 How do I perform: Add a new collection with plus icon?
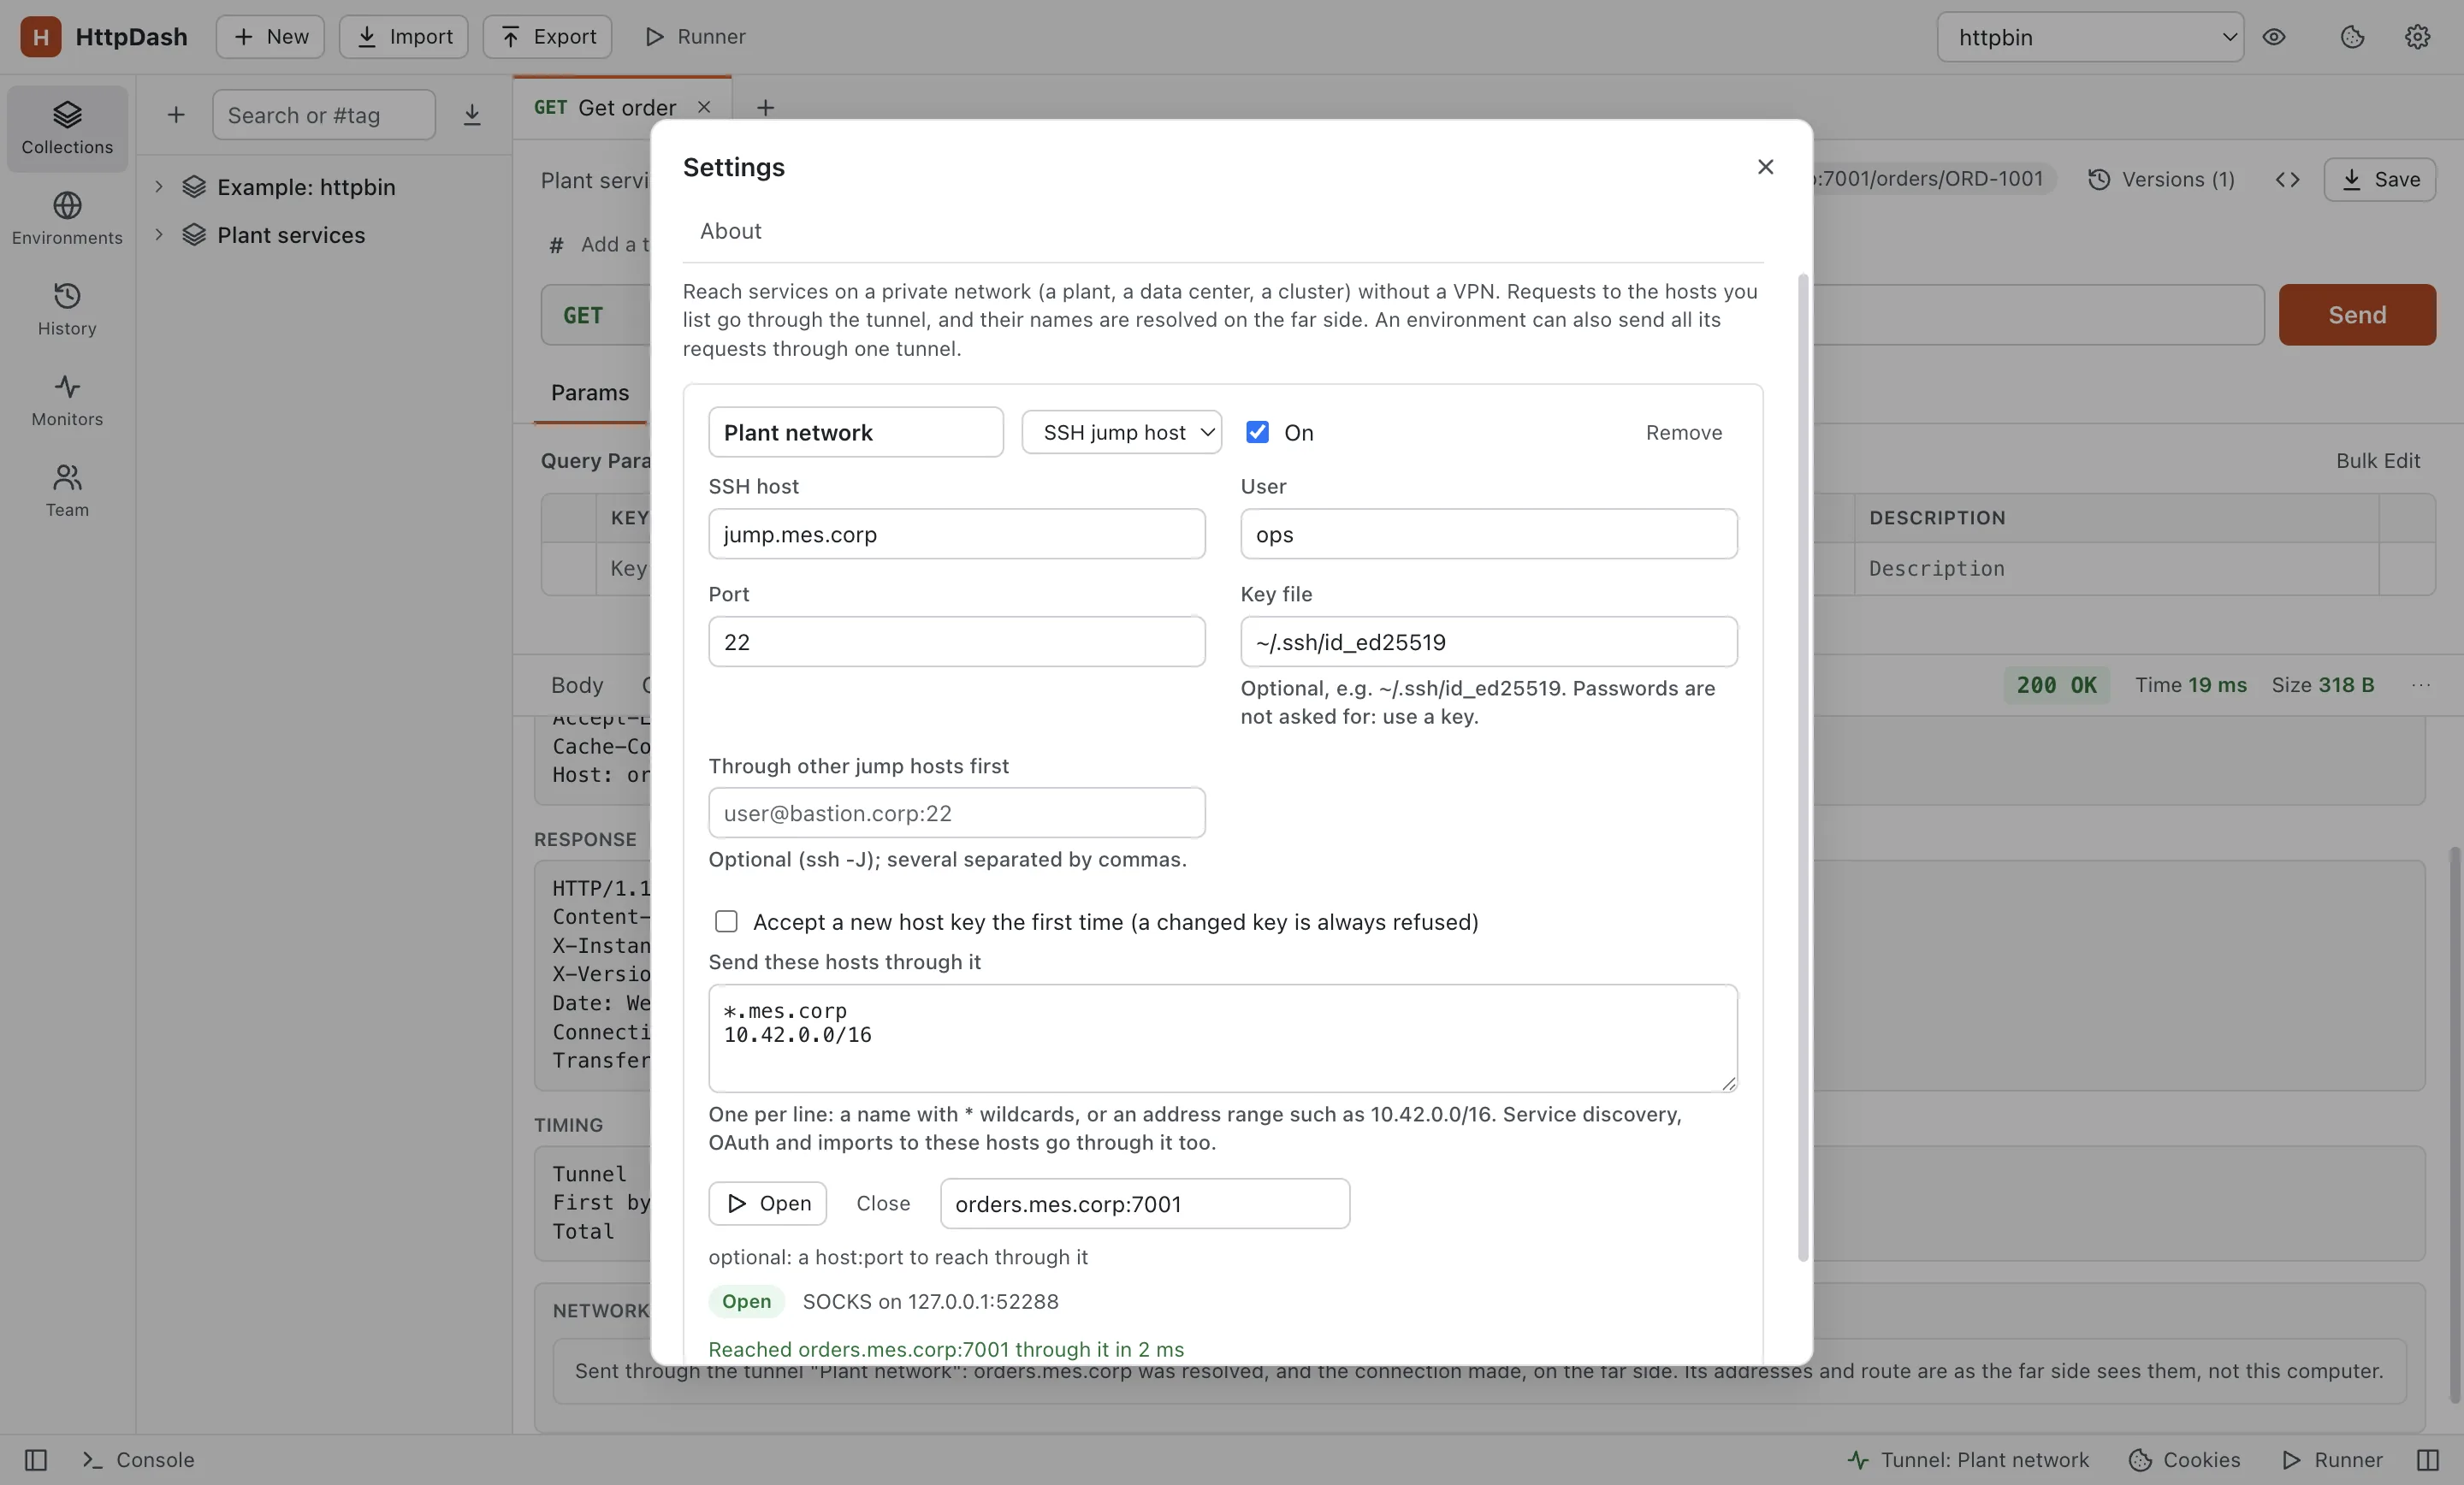(176, 115)
